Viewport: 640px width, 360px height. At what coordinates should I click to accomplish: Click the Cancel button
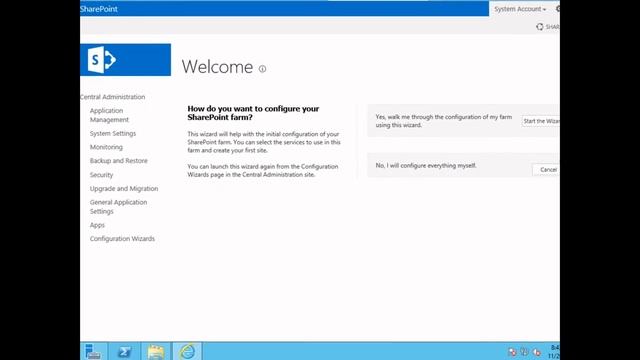546,170
